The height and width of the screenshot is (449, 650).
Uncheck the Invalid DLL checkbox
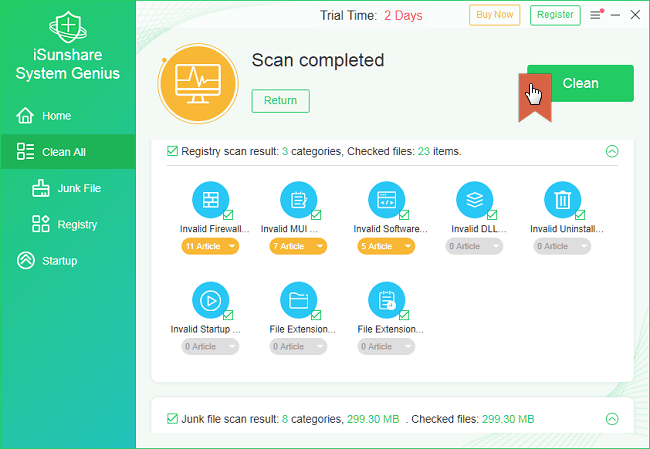492,215
